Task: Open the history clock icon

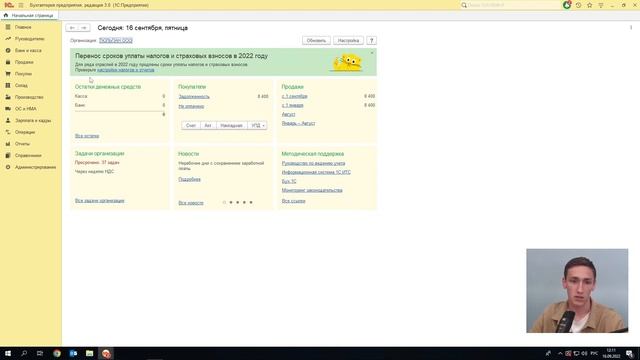Action: [x=578, y=5]
